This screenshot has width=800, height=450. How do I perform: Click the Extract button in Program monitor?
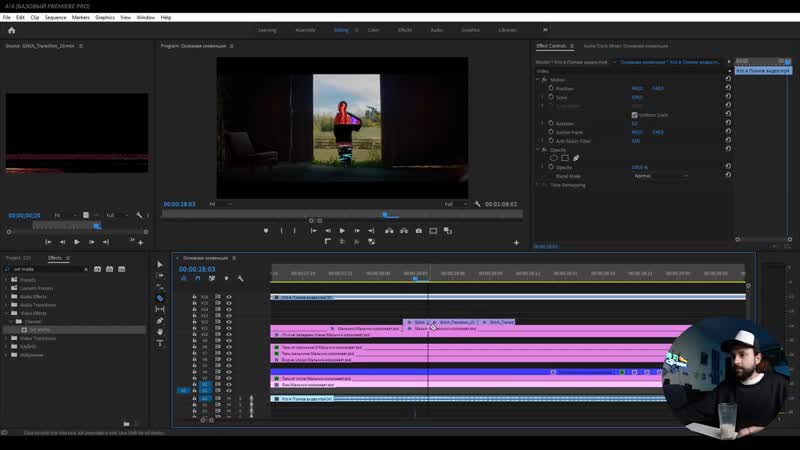click(x=404, y=231)
